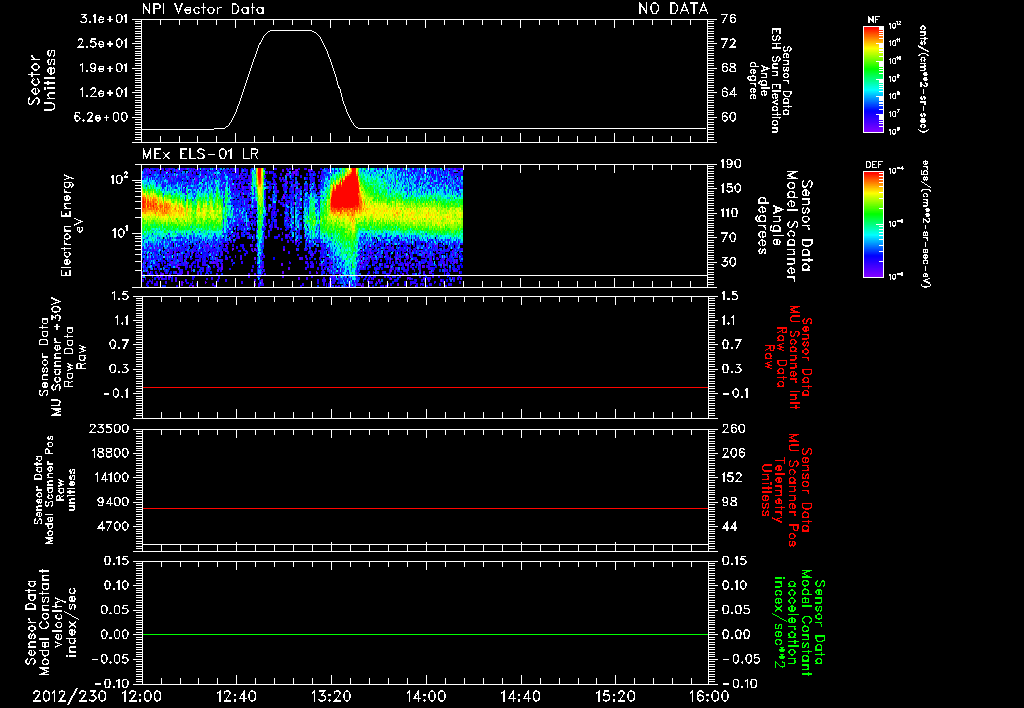Select the 'Electron Energy eV' axis title
The height and width of the screenshot is (708, 1024).
coord(71,225)
